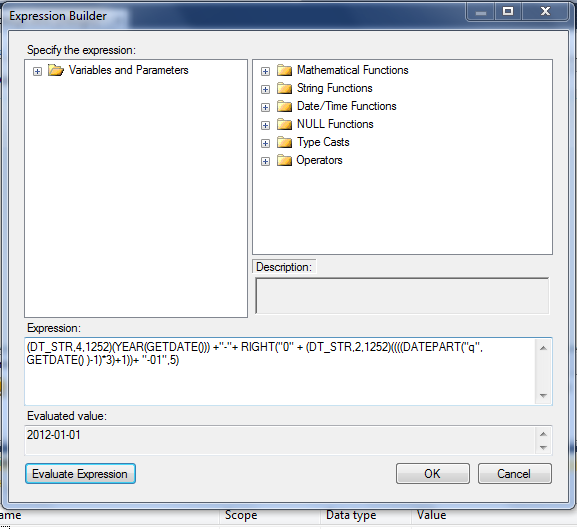Image resolution: width=577 pixels, height=529 pixels.
Task: Expand the Variables and Parameters node
Action: click(x=38, y=71)
